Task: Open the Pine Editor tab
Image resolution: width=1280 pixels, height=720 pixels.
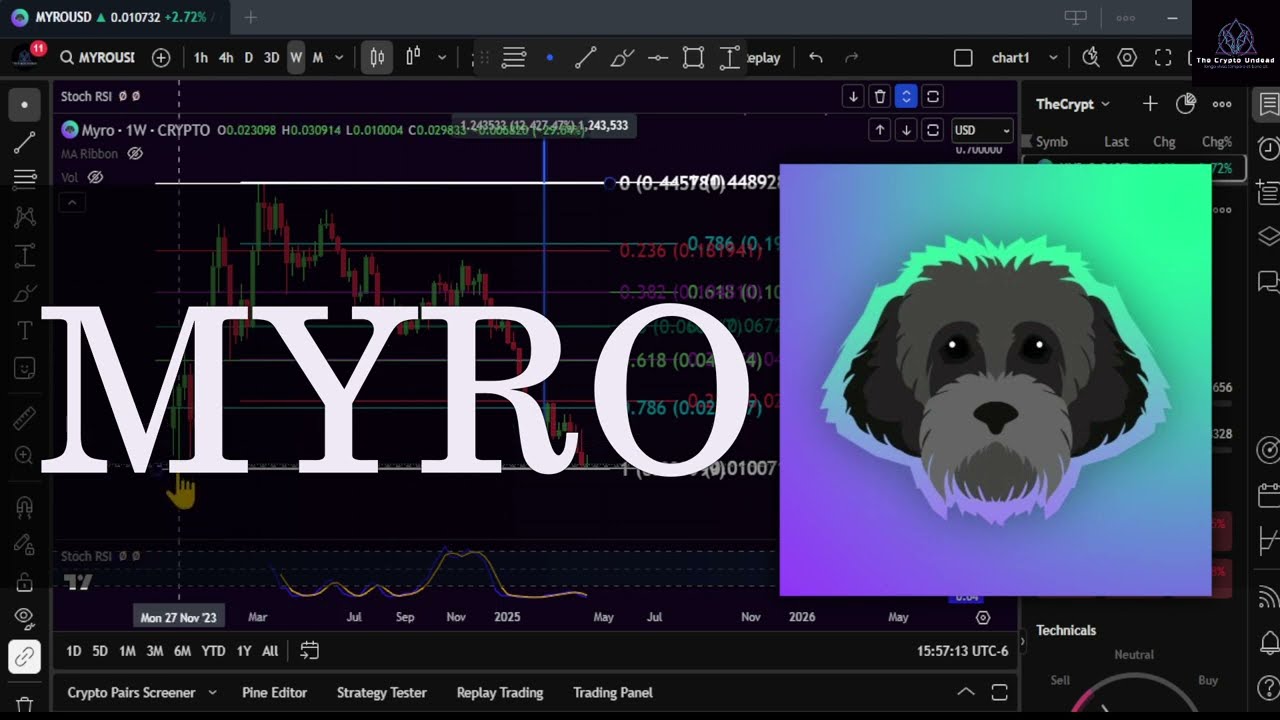Action: pos(274,692)
